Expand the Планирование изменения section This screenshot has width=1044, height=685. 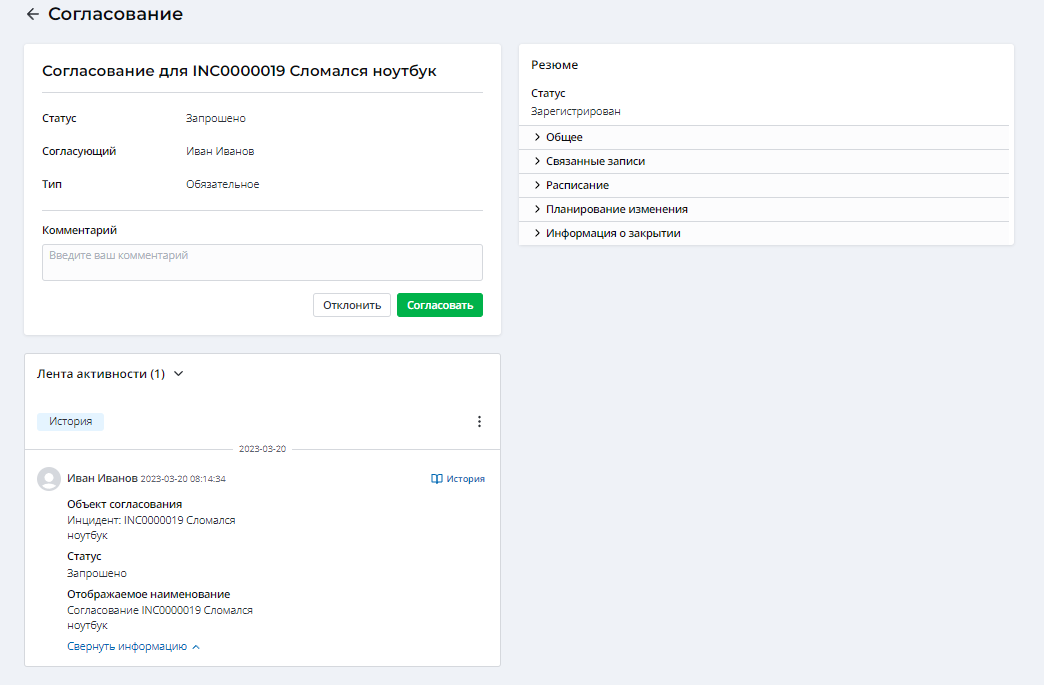pyautogui.click(x=616, y=209)
